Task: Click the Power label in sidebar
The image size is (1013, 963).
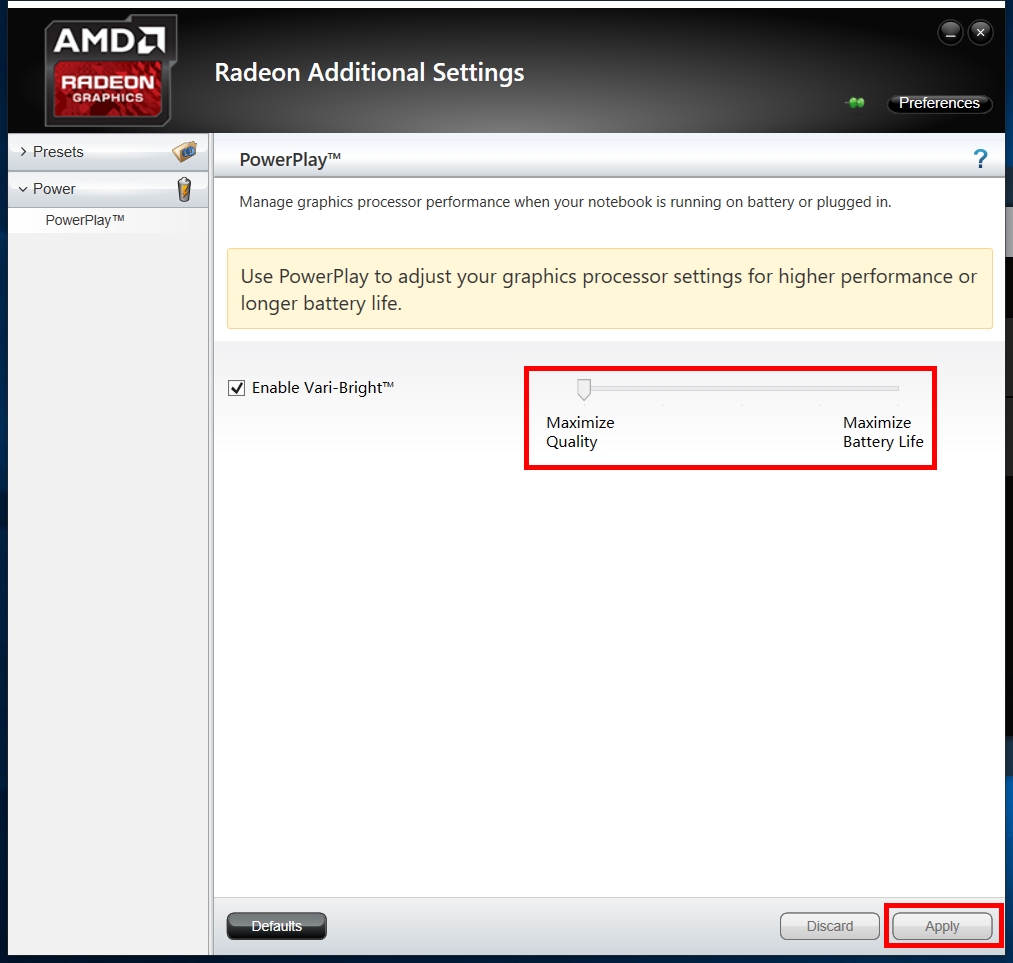Action: [x=54, y=189]
